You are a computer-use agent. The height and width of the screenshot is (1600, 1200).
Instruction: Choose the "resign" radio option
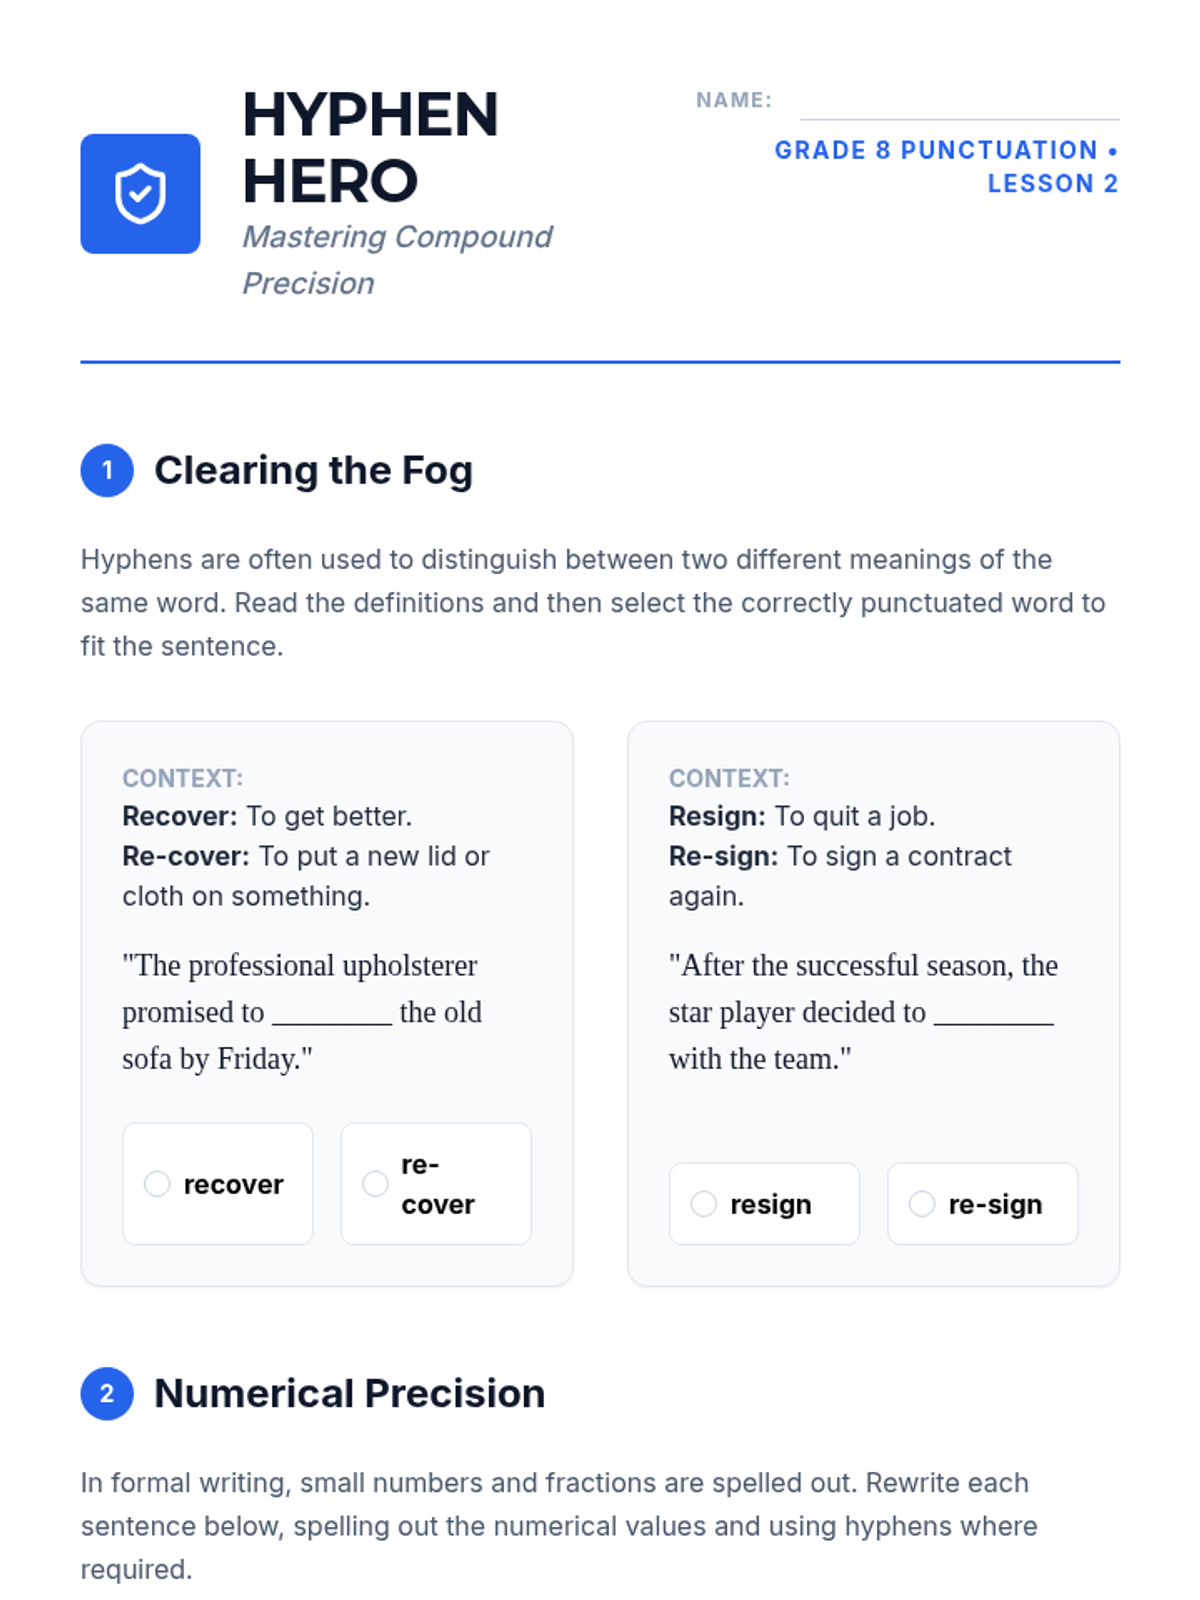(704, 1204)
